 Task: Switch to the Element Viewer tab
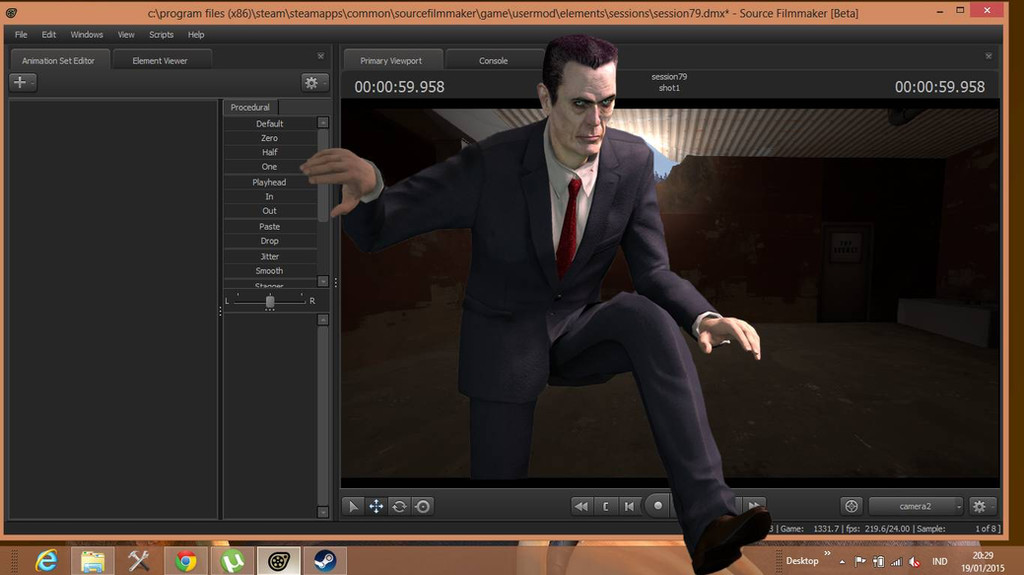pyautogui.click(x=160, y=60)
